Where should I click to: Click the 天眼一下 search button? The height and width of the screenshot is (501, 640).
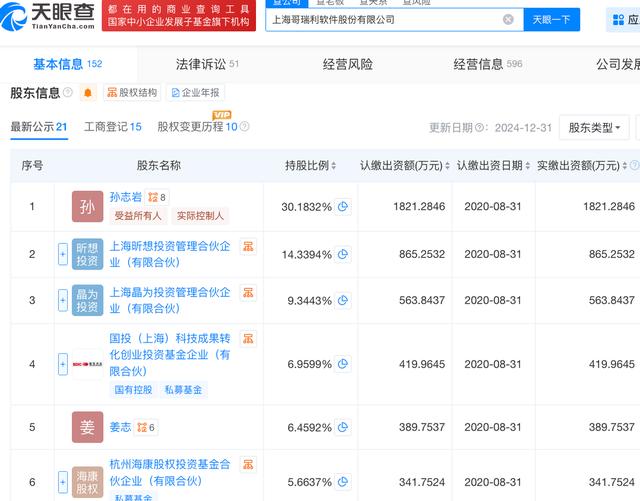pos(551,19)
